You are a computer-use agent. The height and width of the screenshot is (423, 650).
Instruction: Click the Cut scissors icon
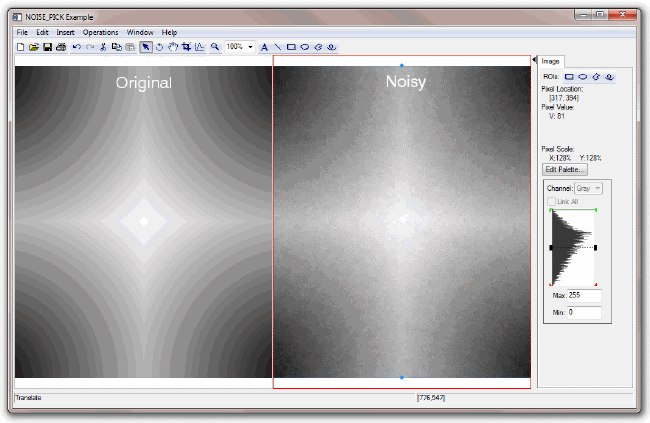(x=103, y=47)
